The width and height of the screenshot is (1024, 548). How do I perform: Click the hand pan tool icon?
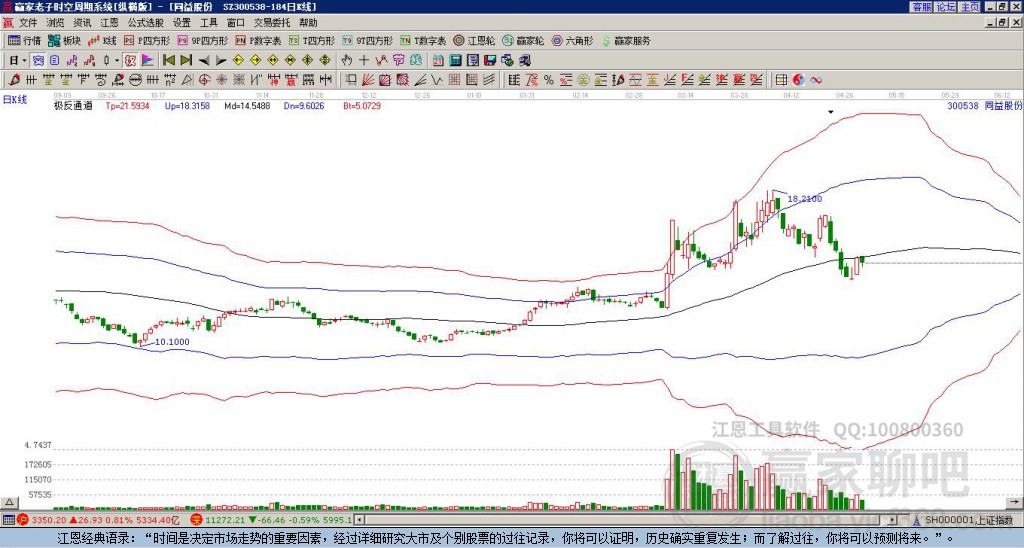346,61
